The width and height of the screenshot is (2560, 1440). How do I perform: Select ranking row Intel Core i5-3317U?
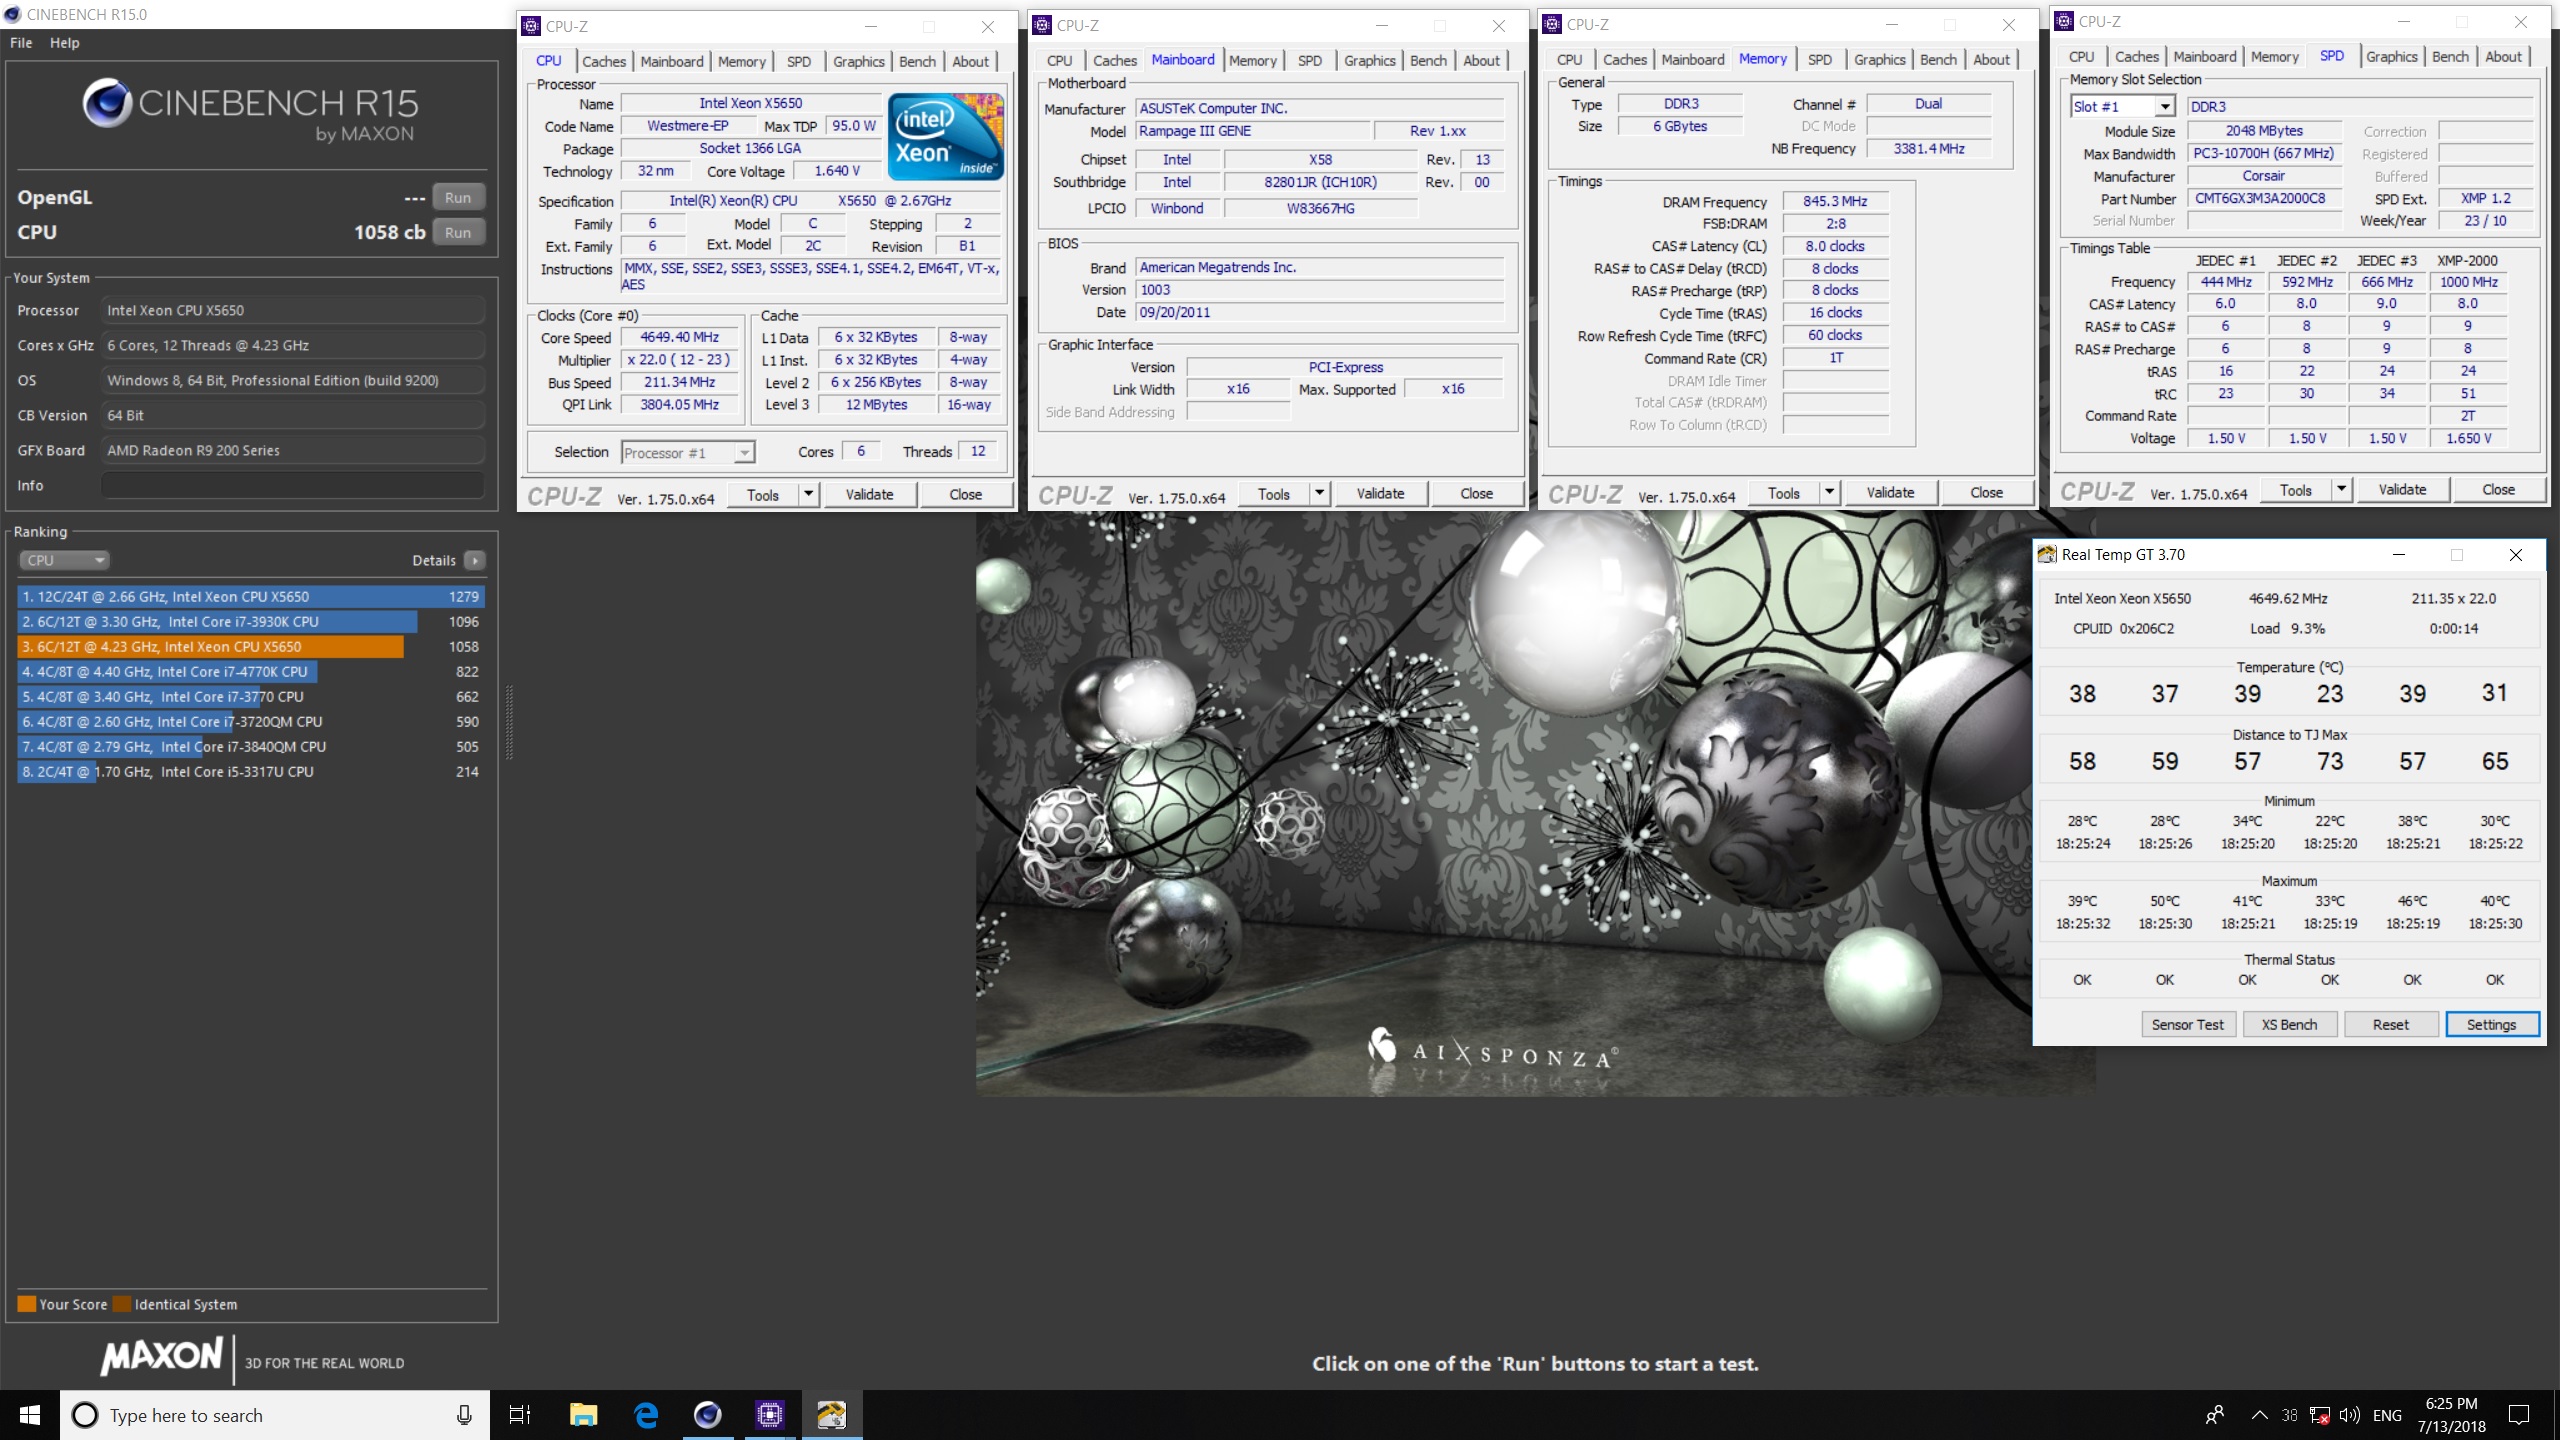click(x=250, y=771)
